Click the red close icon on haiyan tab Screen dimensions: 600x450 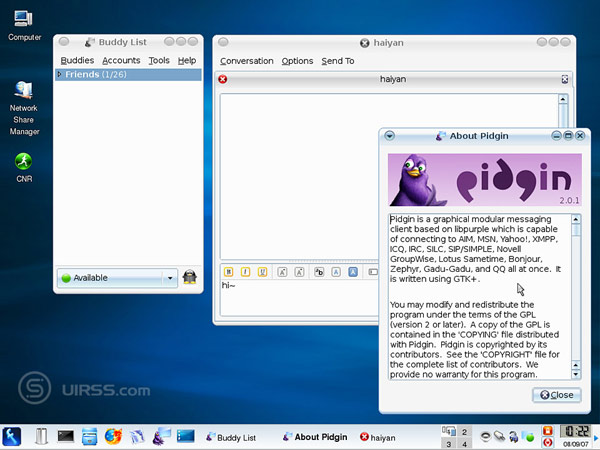[223, 79]
